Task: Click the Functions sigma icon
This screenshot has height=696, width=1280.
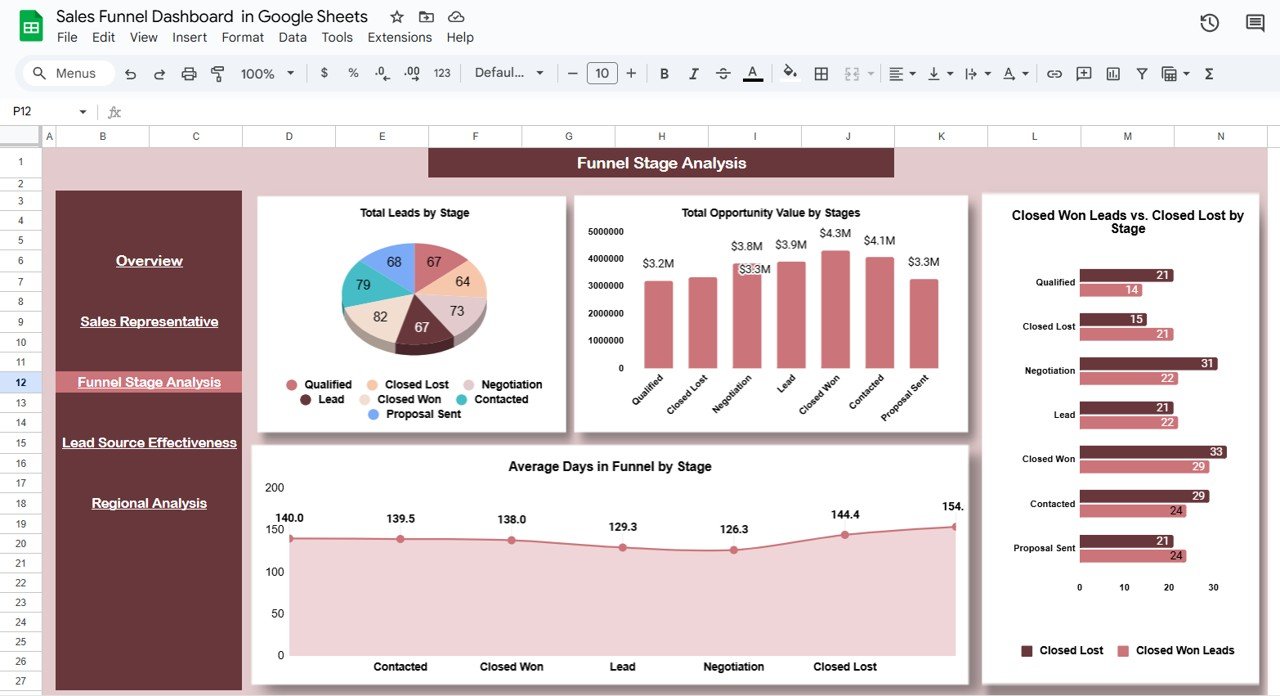Action: click(1209, 74)
